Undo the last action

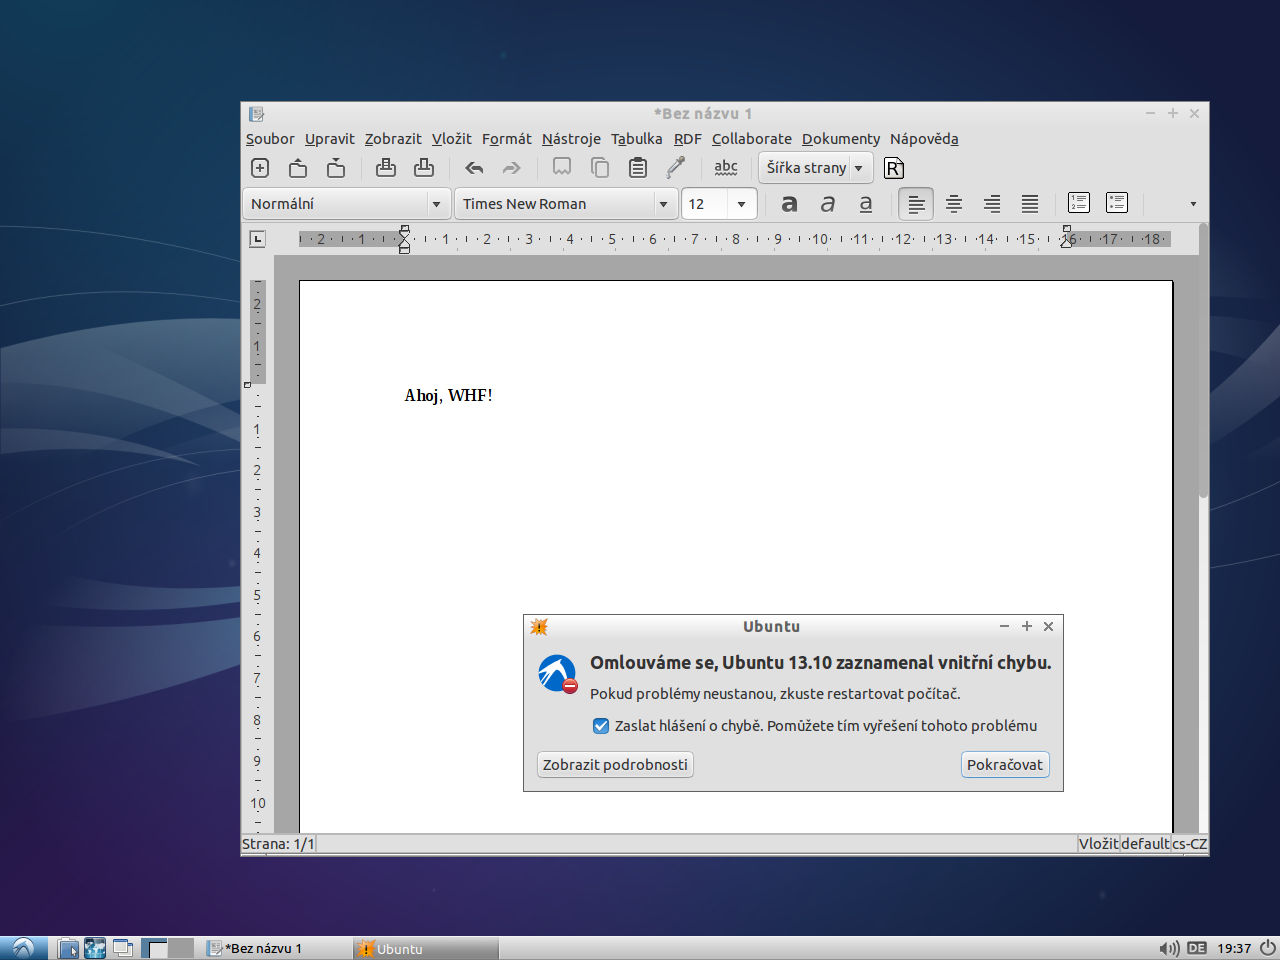click(x=474, y=168)
